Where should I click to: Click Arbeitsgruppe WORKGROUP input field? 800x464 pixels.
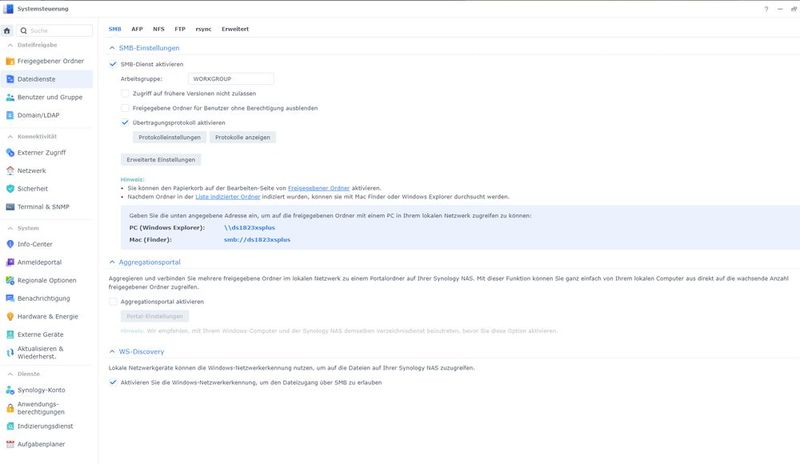coord(231,79)
